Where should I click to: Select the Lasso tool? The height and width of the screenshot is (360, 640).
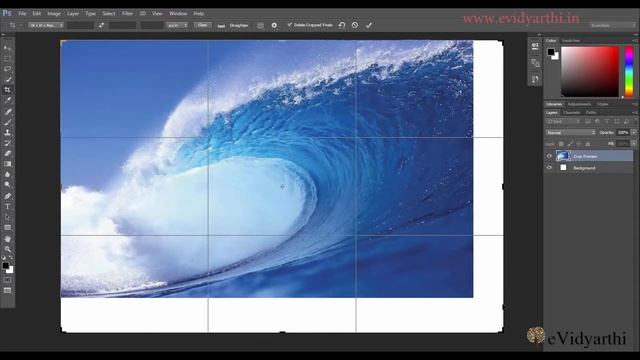click(x=7, y=69)
